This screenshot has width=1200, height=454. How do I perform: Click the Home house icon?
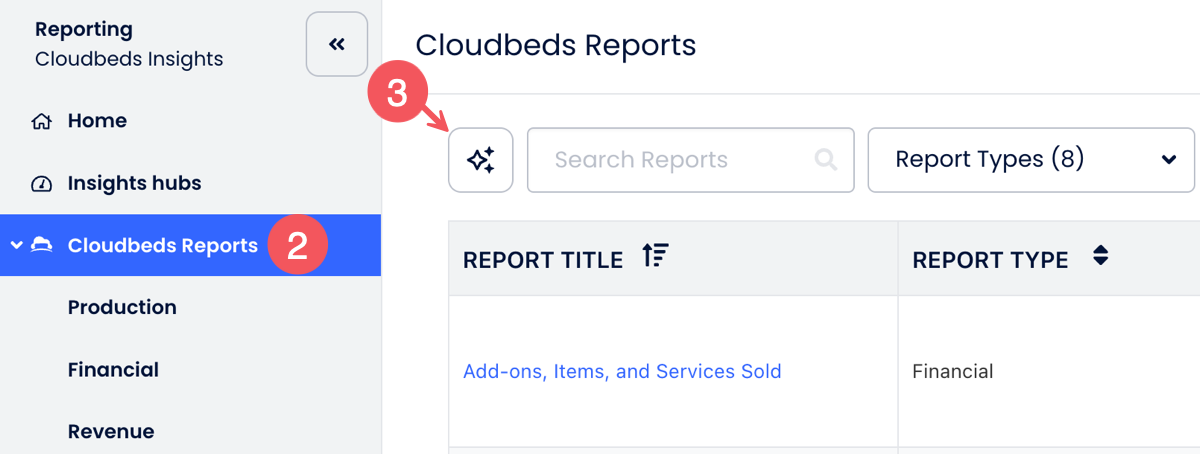click(x=41, y=122)
